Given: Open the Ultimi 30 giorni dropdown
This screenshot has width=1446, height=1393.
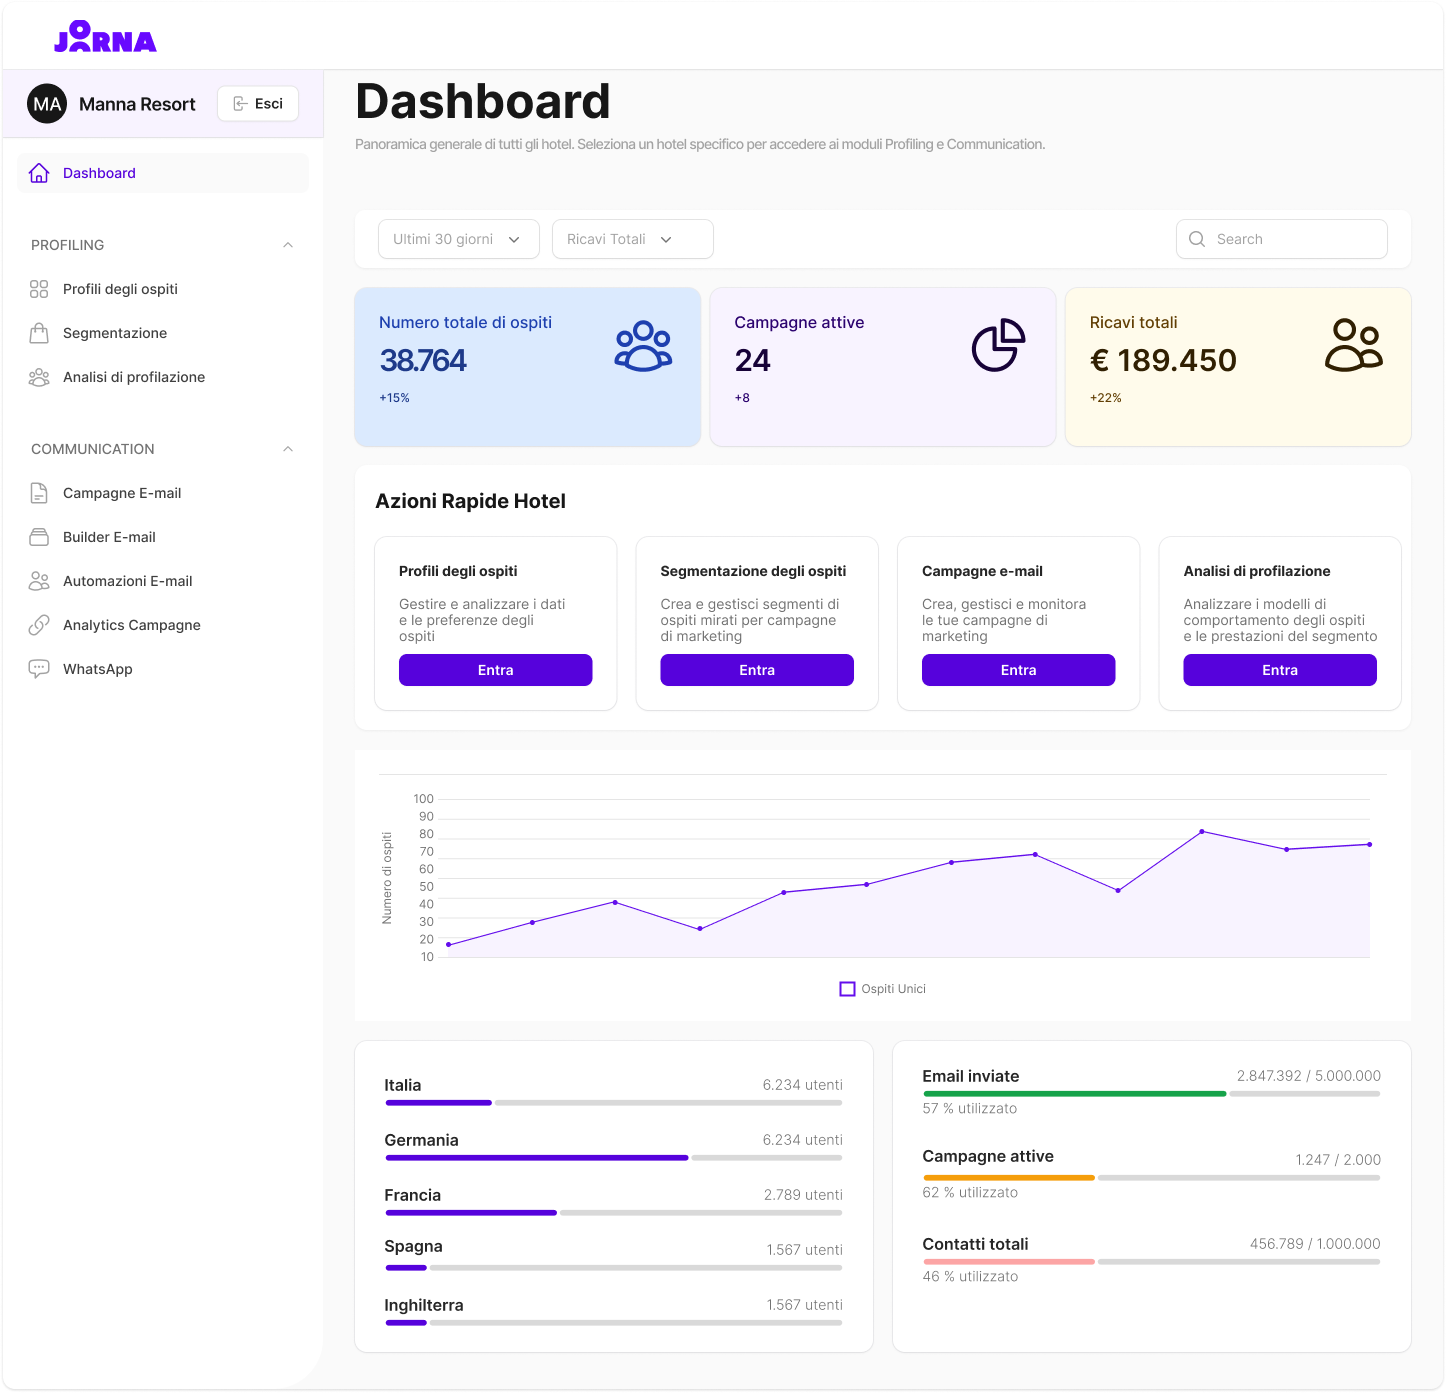Looking at the screenshot, I should 458,238.
